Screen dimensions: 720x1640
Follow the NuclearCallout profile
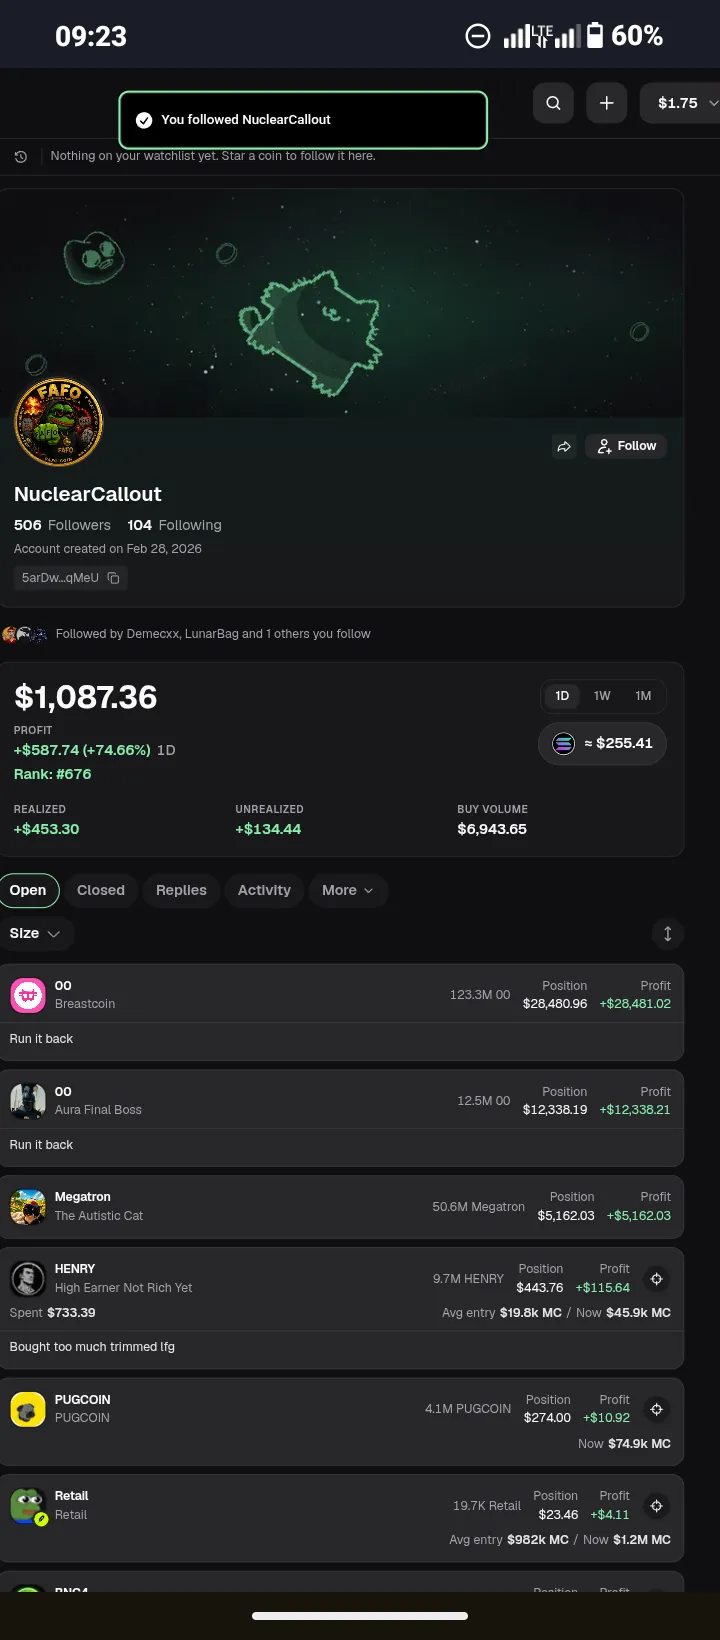(x=627, y=446)
